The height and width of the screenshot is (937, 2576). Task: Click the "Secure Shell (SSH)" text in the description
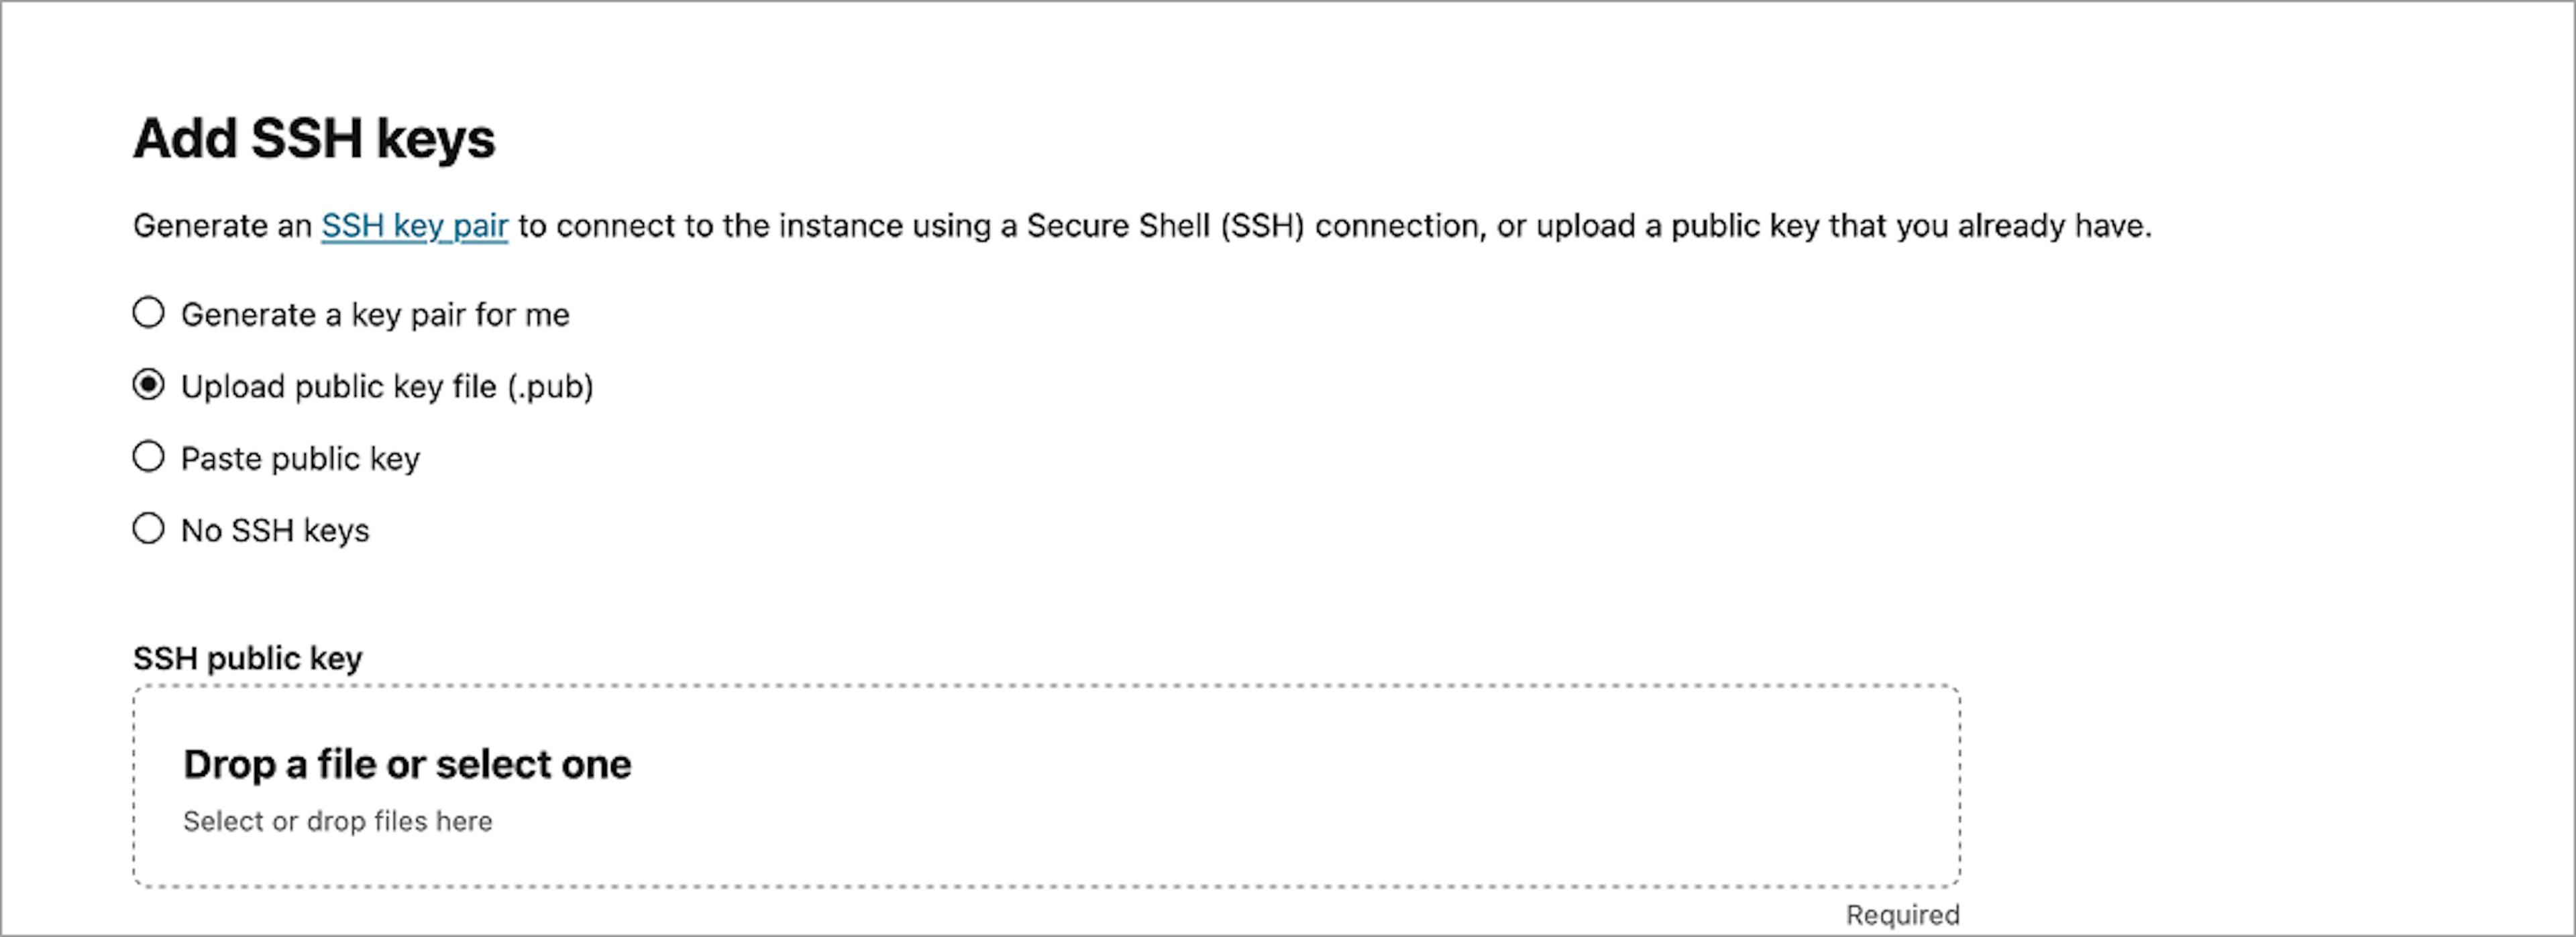tap(1165, 226)
